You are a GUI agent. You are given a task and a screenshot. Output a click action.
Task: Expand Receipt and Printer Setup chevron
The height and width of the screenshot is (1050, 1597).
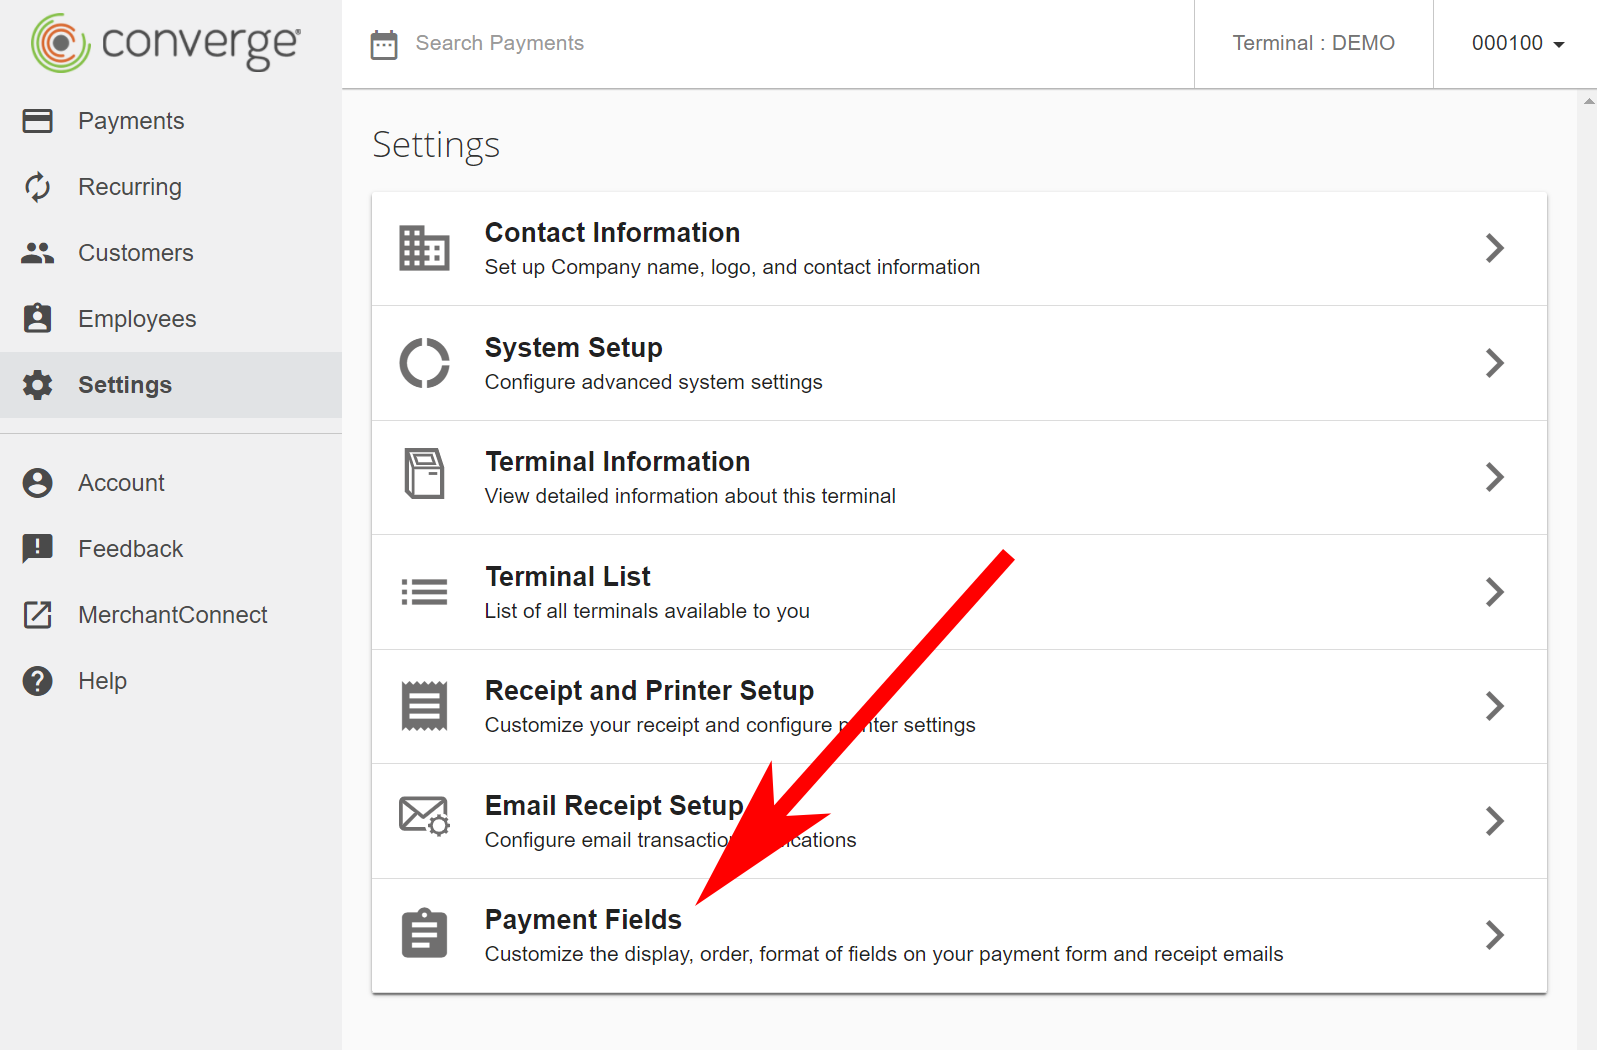click(1495, 706)
